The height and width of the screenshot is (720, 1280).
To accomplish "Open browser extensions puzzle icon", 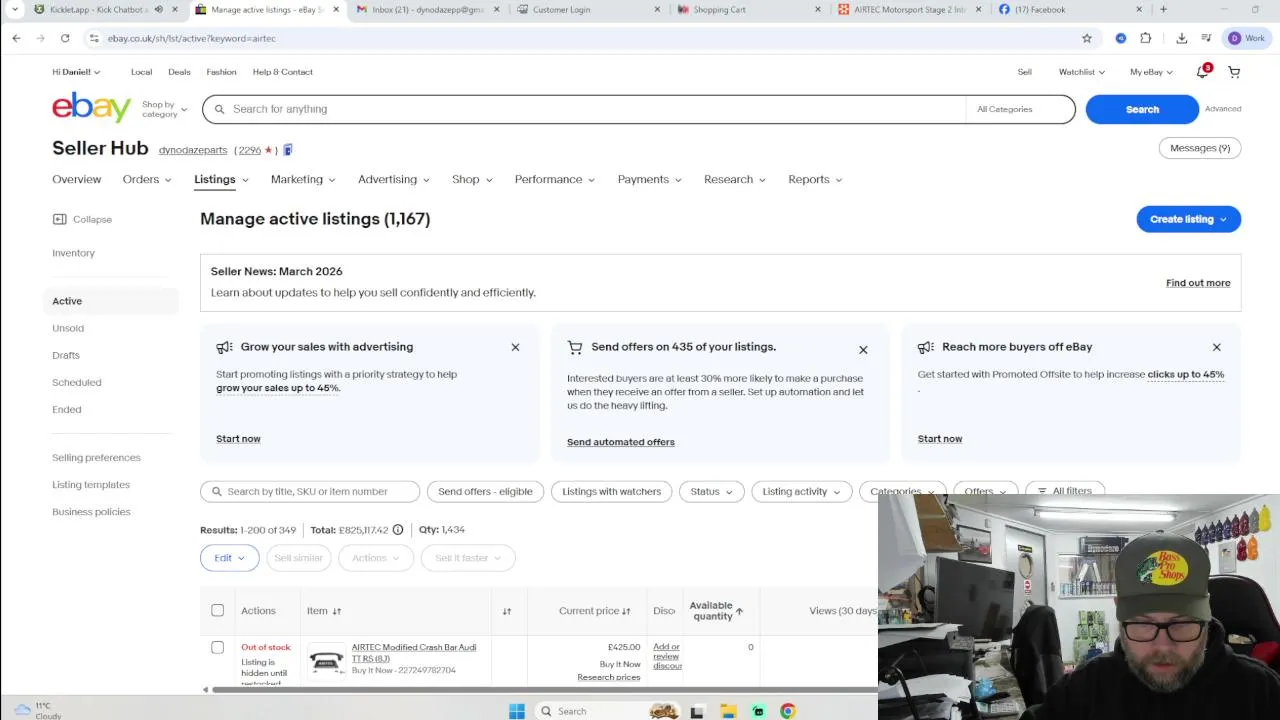I will click(x=1146, y=38).
